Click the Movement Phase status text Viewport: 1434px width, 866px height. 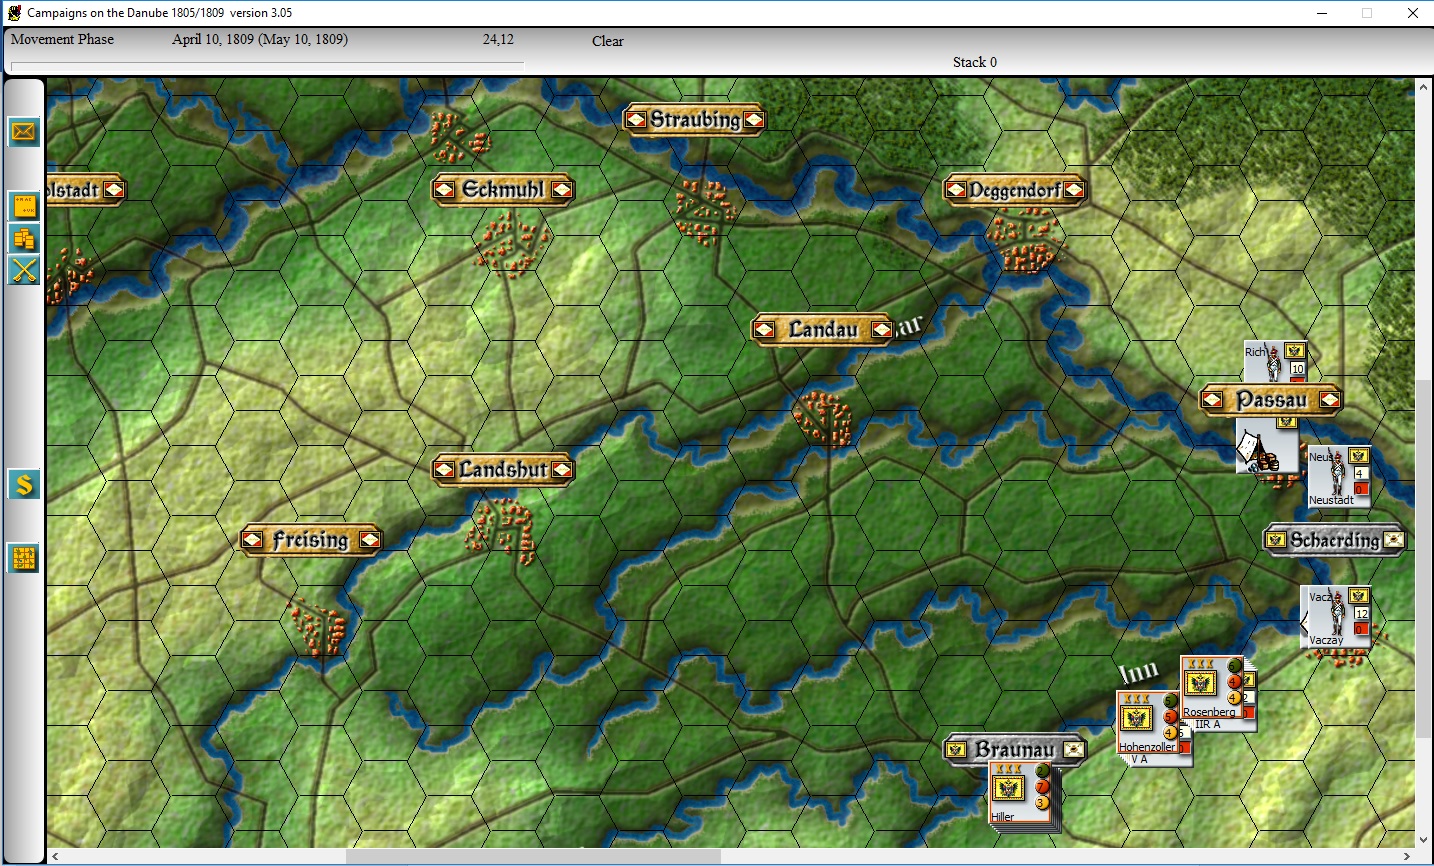62,39
